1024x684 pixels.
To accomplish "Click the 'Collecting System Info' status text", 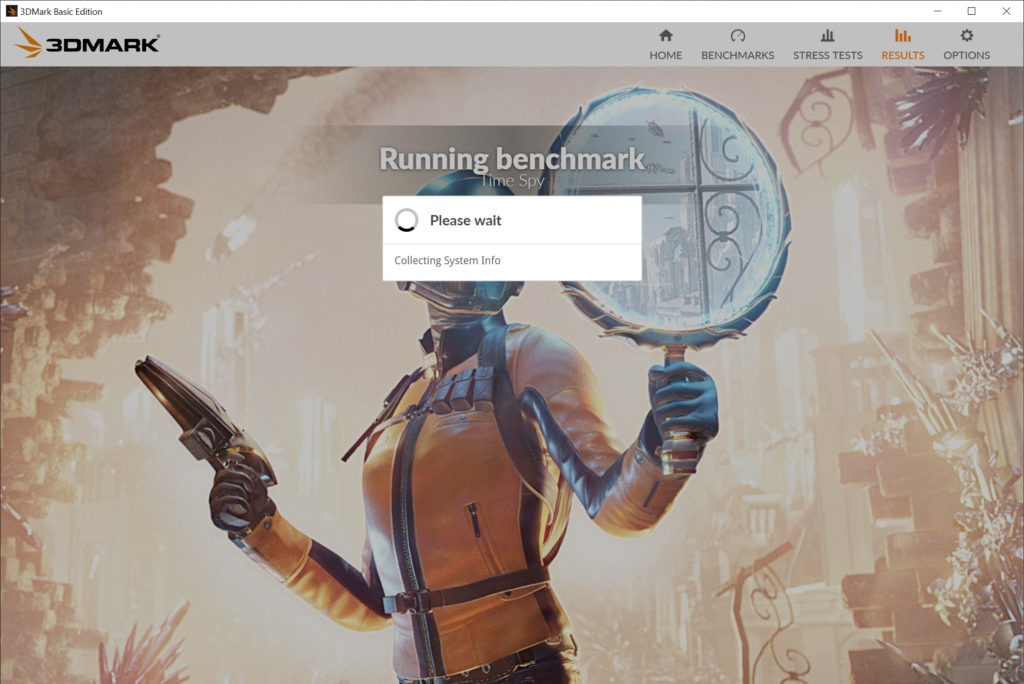I will coord(447,260).
